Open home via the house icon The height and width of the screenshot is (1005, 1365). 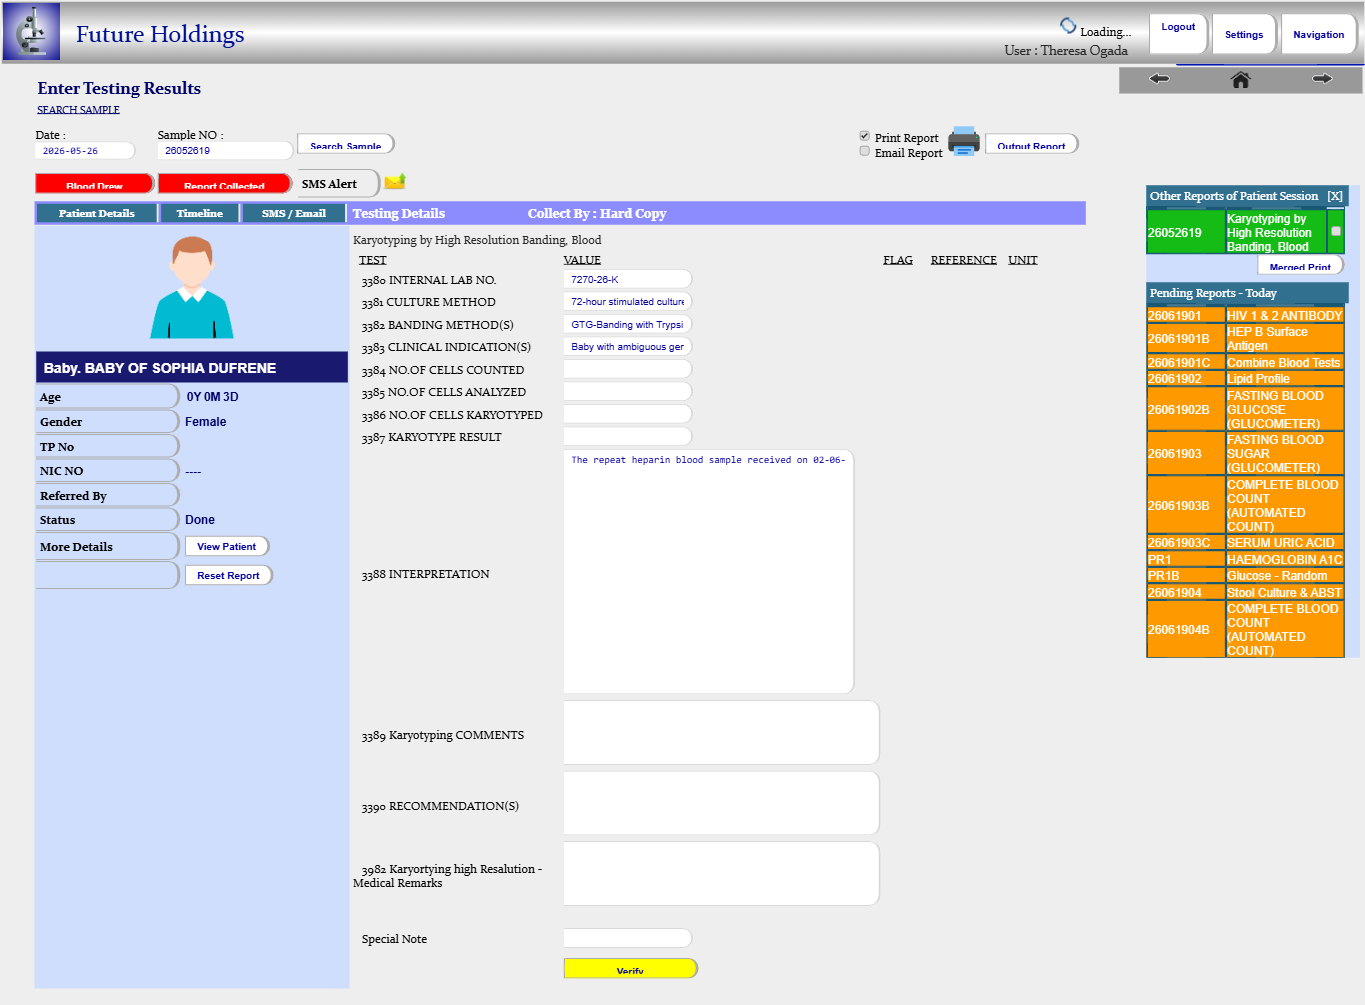(x=1240, y=80)
